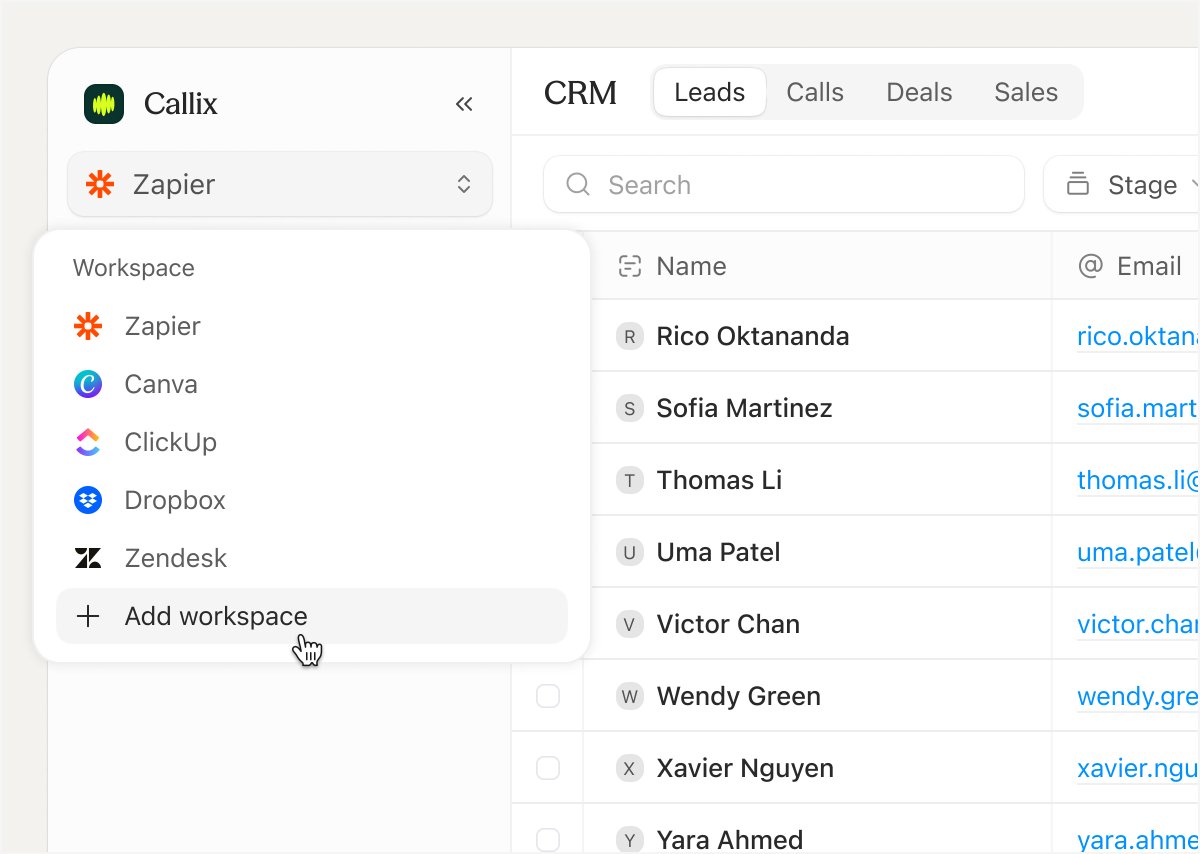Open the Zapier workspace selector dropdown
Screen dimensions: 1200x854
point(280,184)
